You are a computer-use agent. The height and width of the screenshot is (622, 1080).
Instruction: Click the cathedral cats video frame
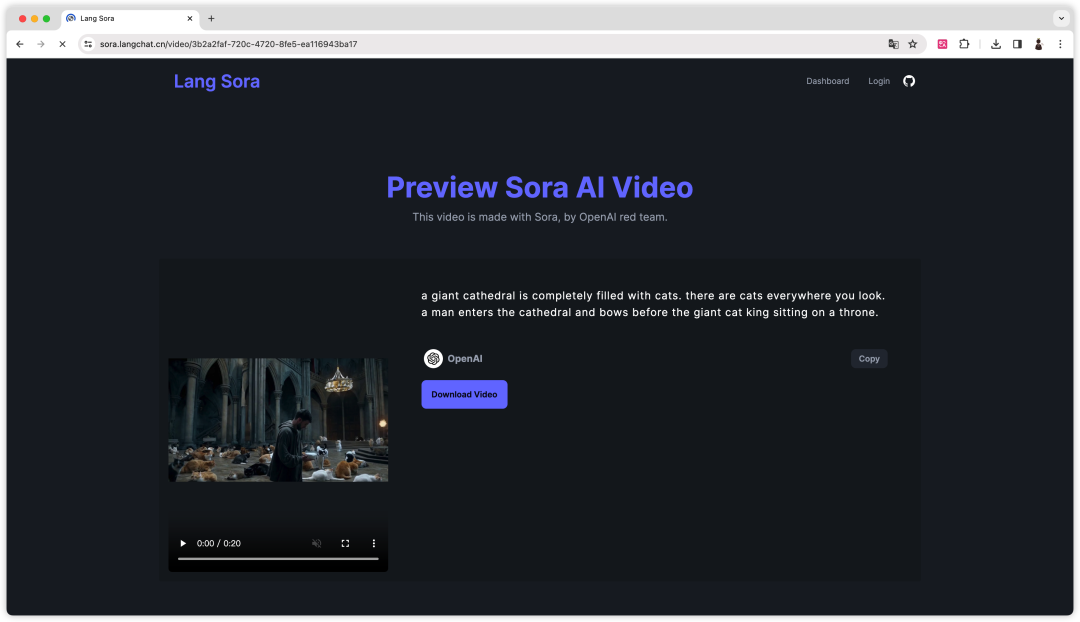(x=278, y=419)
